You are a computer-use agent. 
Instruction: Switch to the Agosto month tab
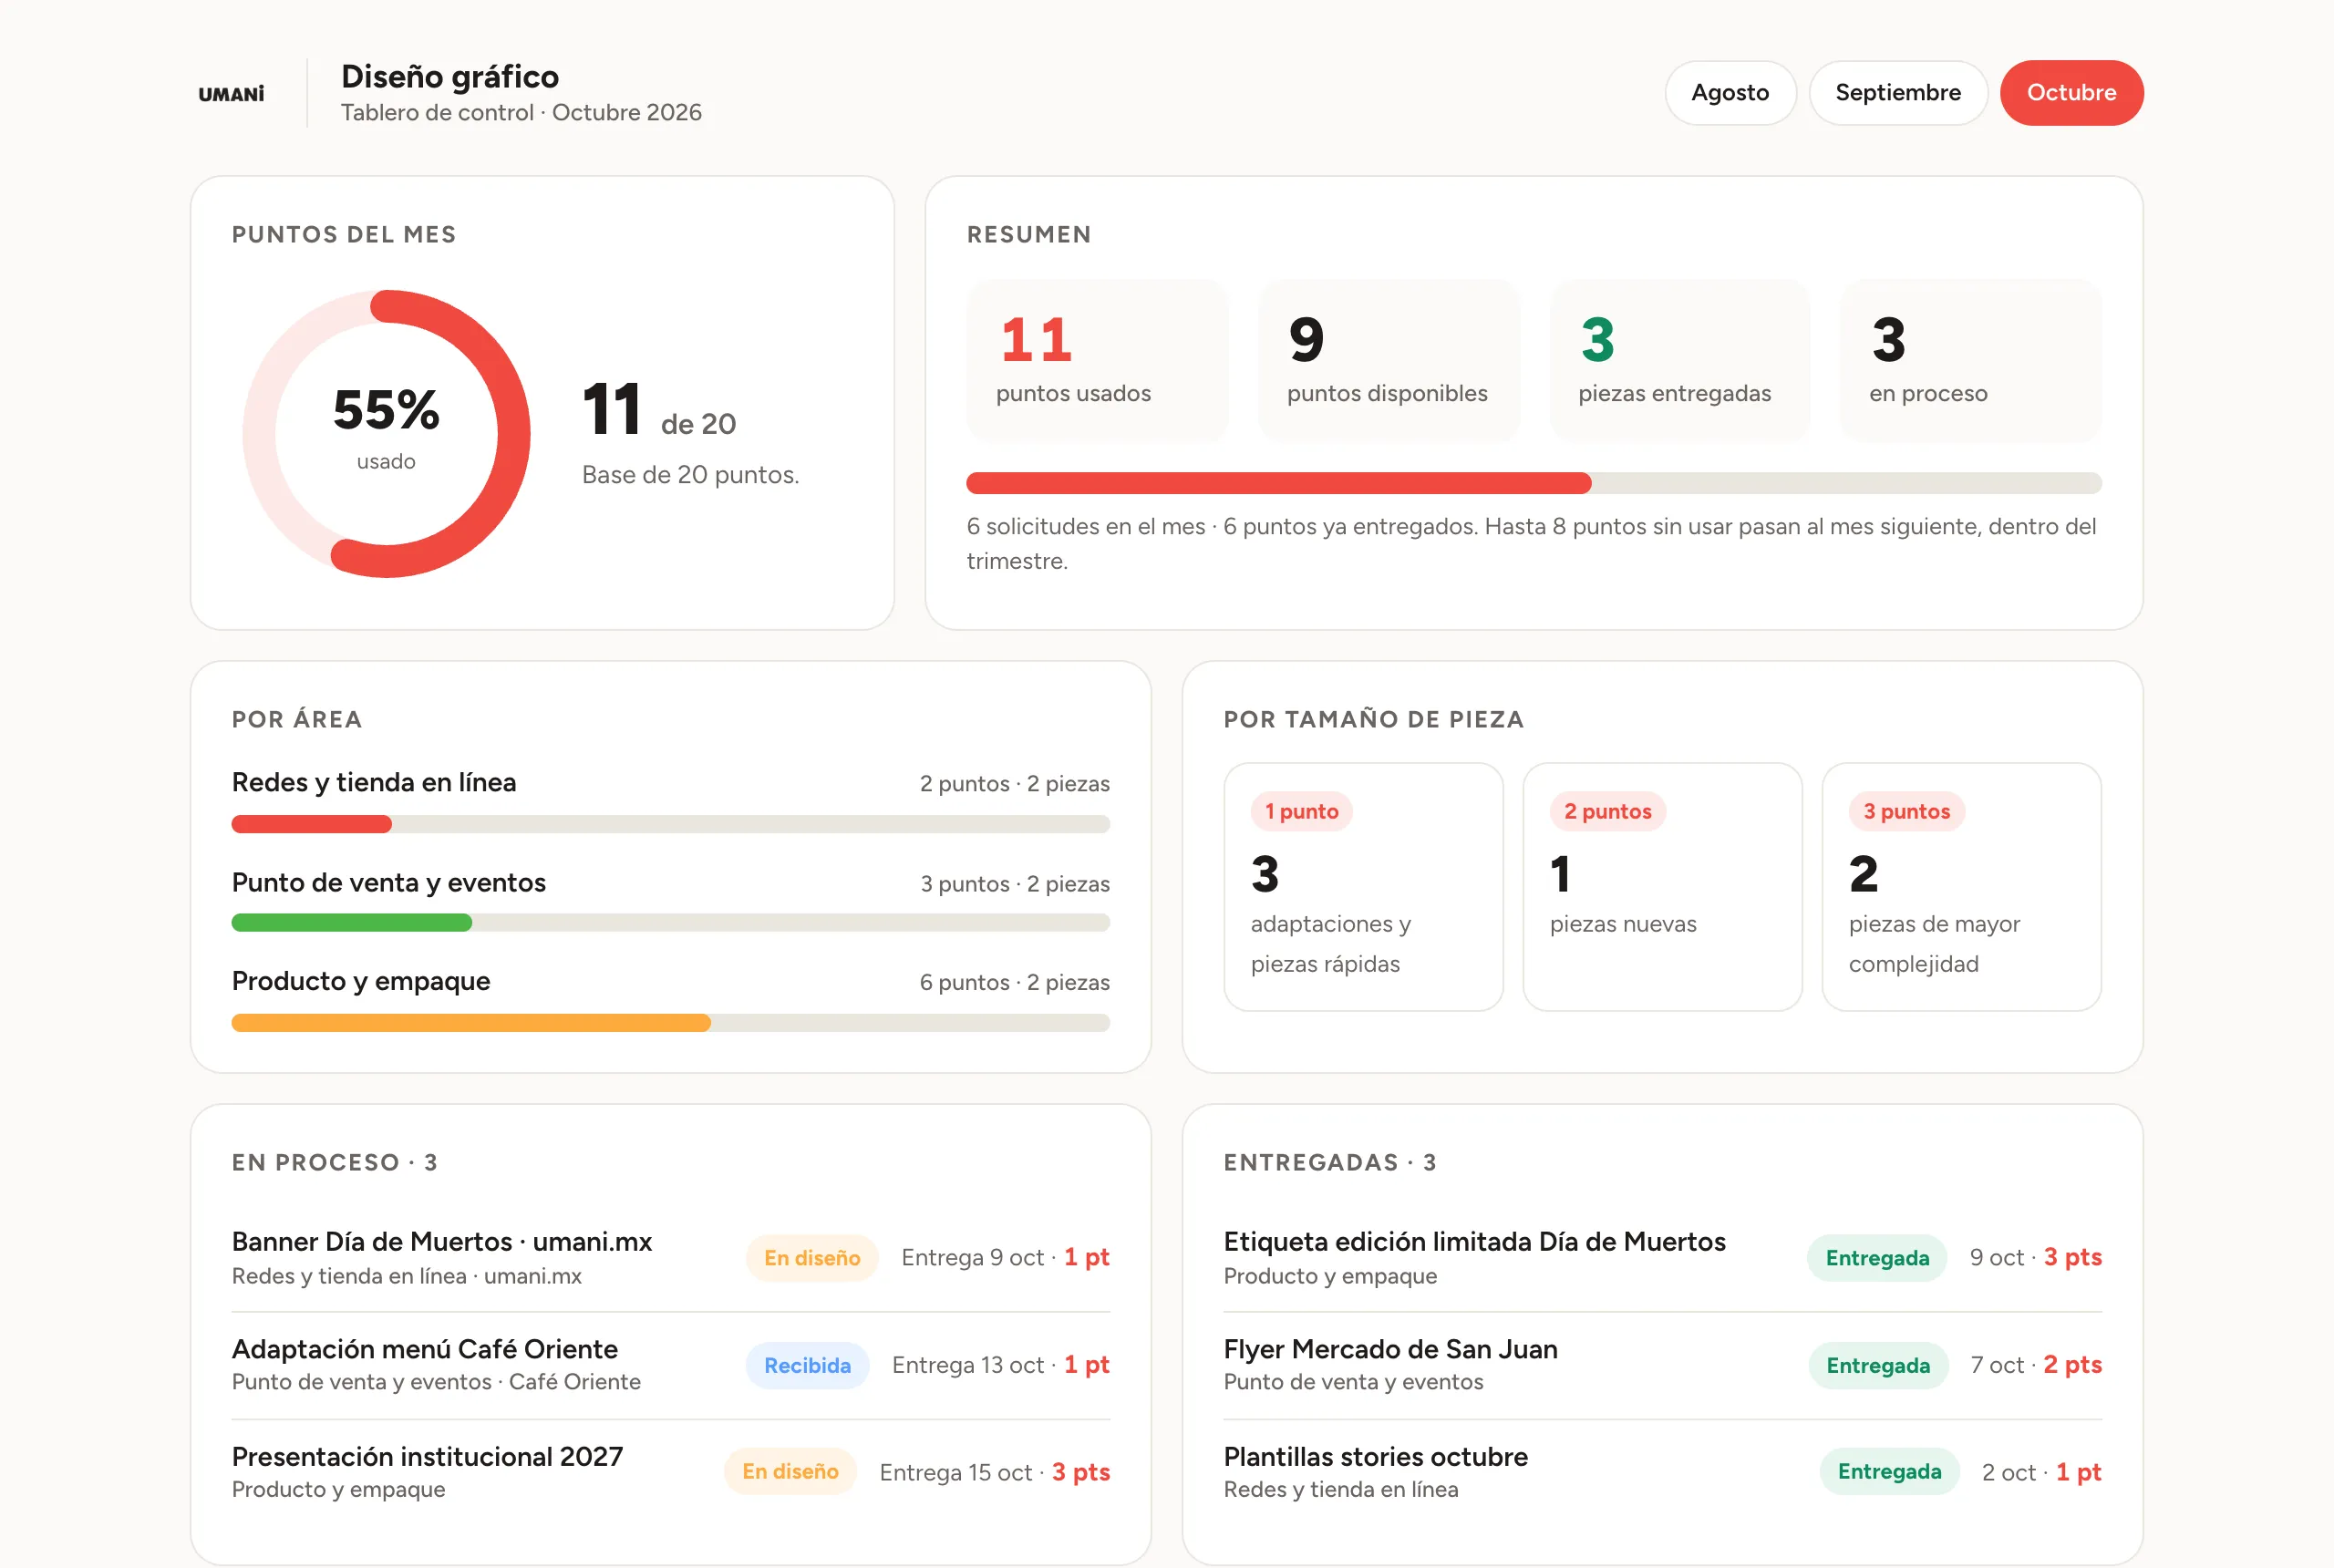pos(1730,93)
